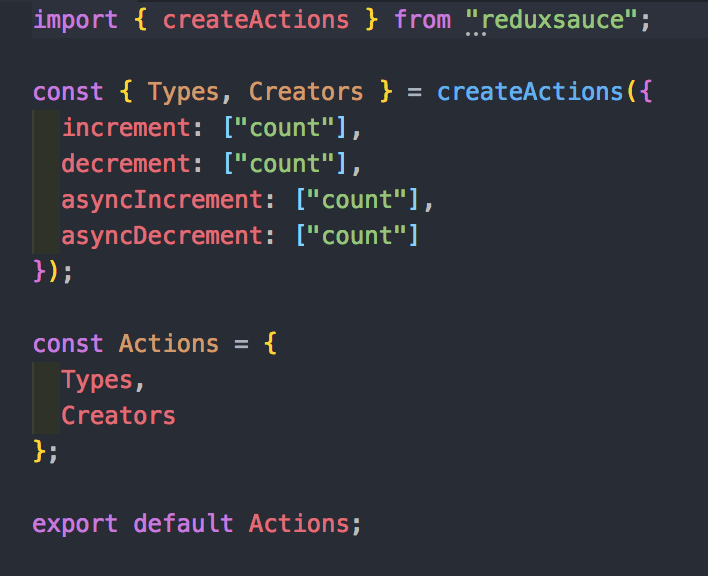Viewport: 708px width, 576px height.
Task: Click the "from" keyword
Action: [422, 20]
